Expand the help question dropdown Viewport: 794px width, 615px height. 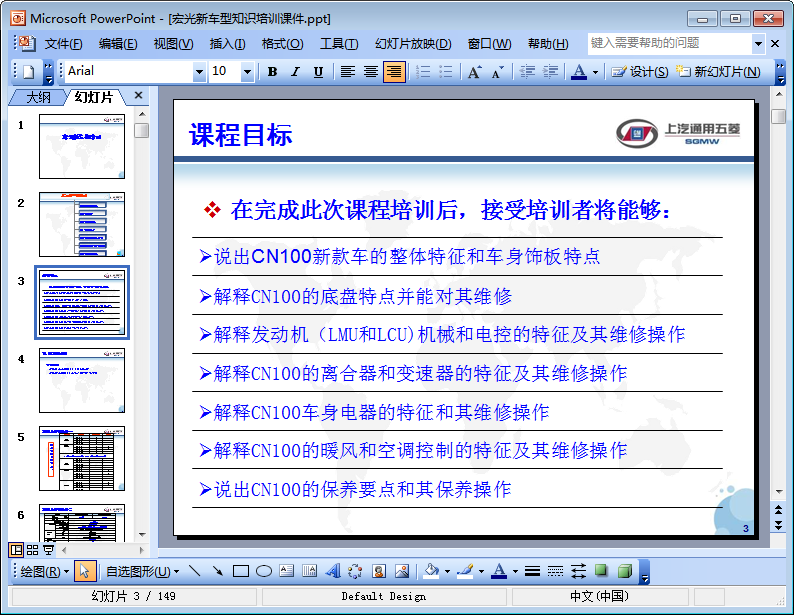pos(758,44)
